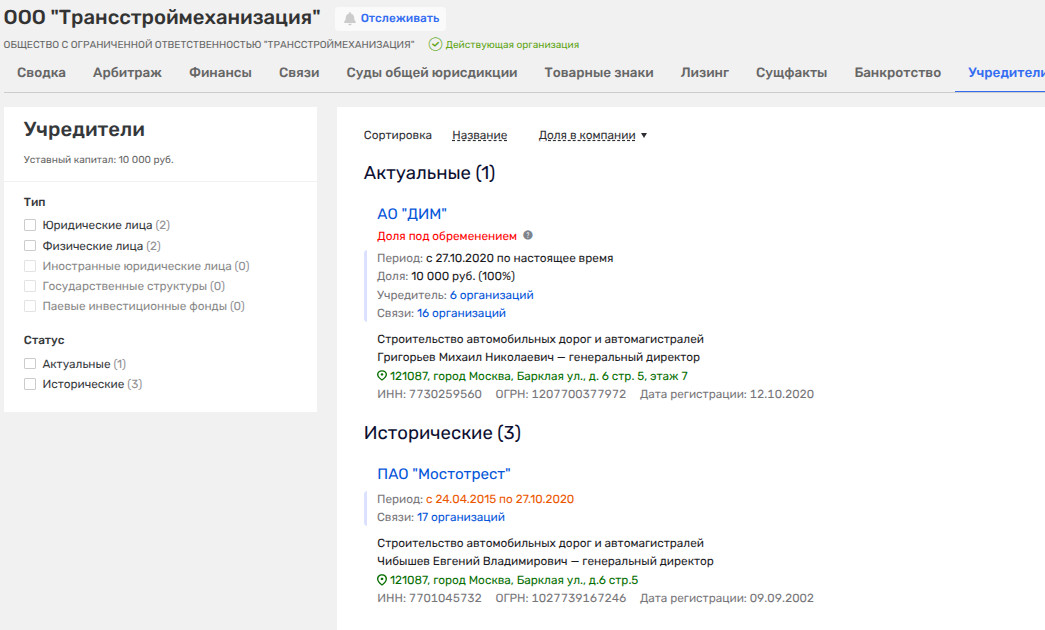The width and height of the screenshot is (1045, 630).
Task: Tick the Исторические status checkbox
Action: (x=30, y=384)
